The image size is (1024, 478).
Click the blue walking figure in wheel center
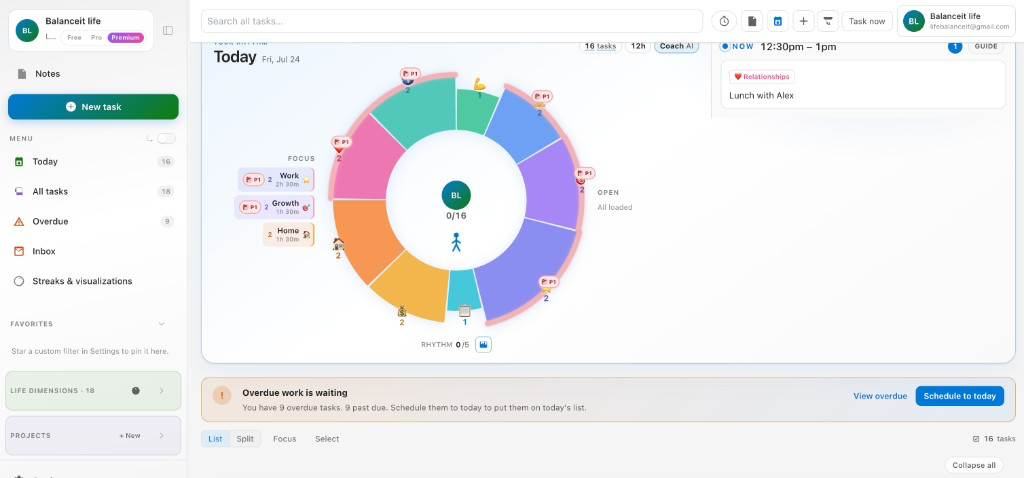coord(456,242)
